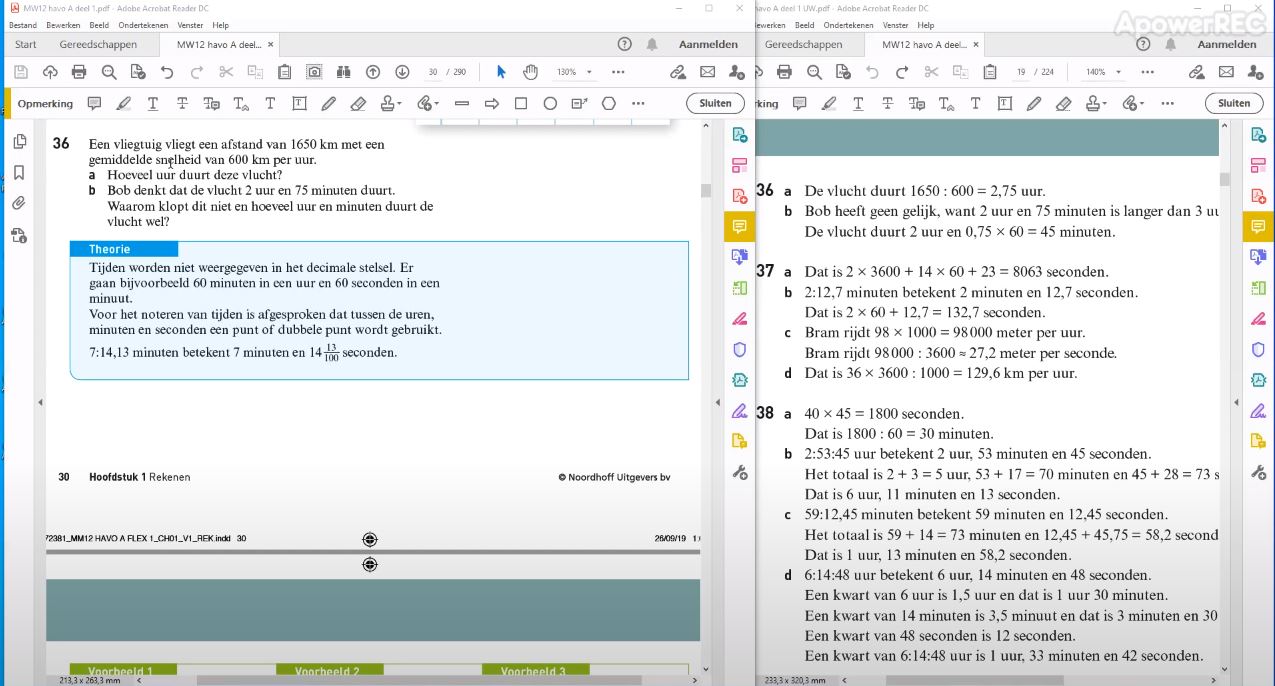
Task: Select eraser tool in right window
Action: [x=1063, y=103]
